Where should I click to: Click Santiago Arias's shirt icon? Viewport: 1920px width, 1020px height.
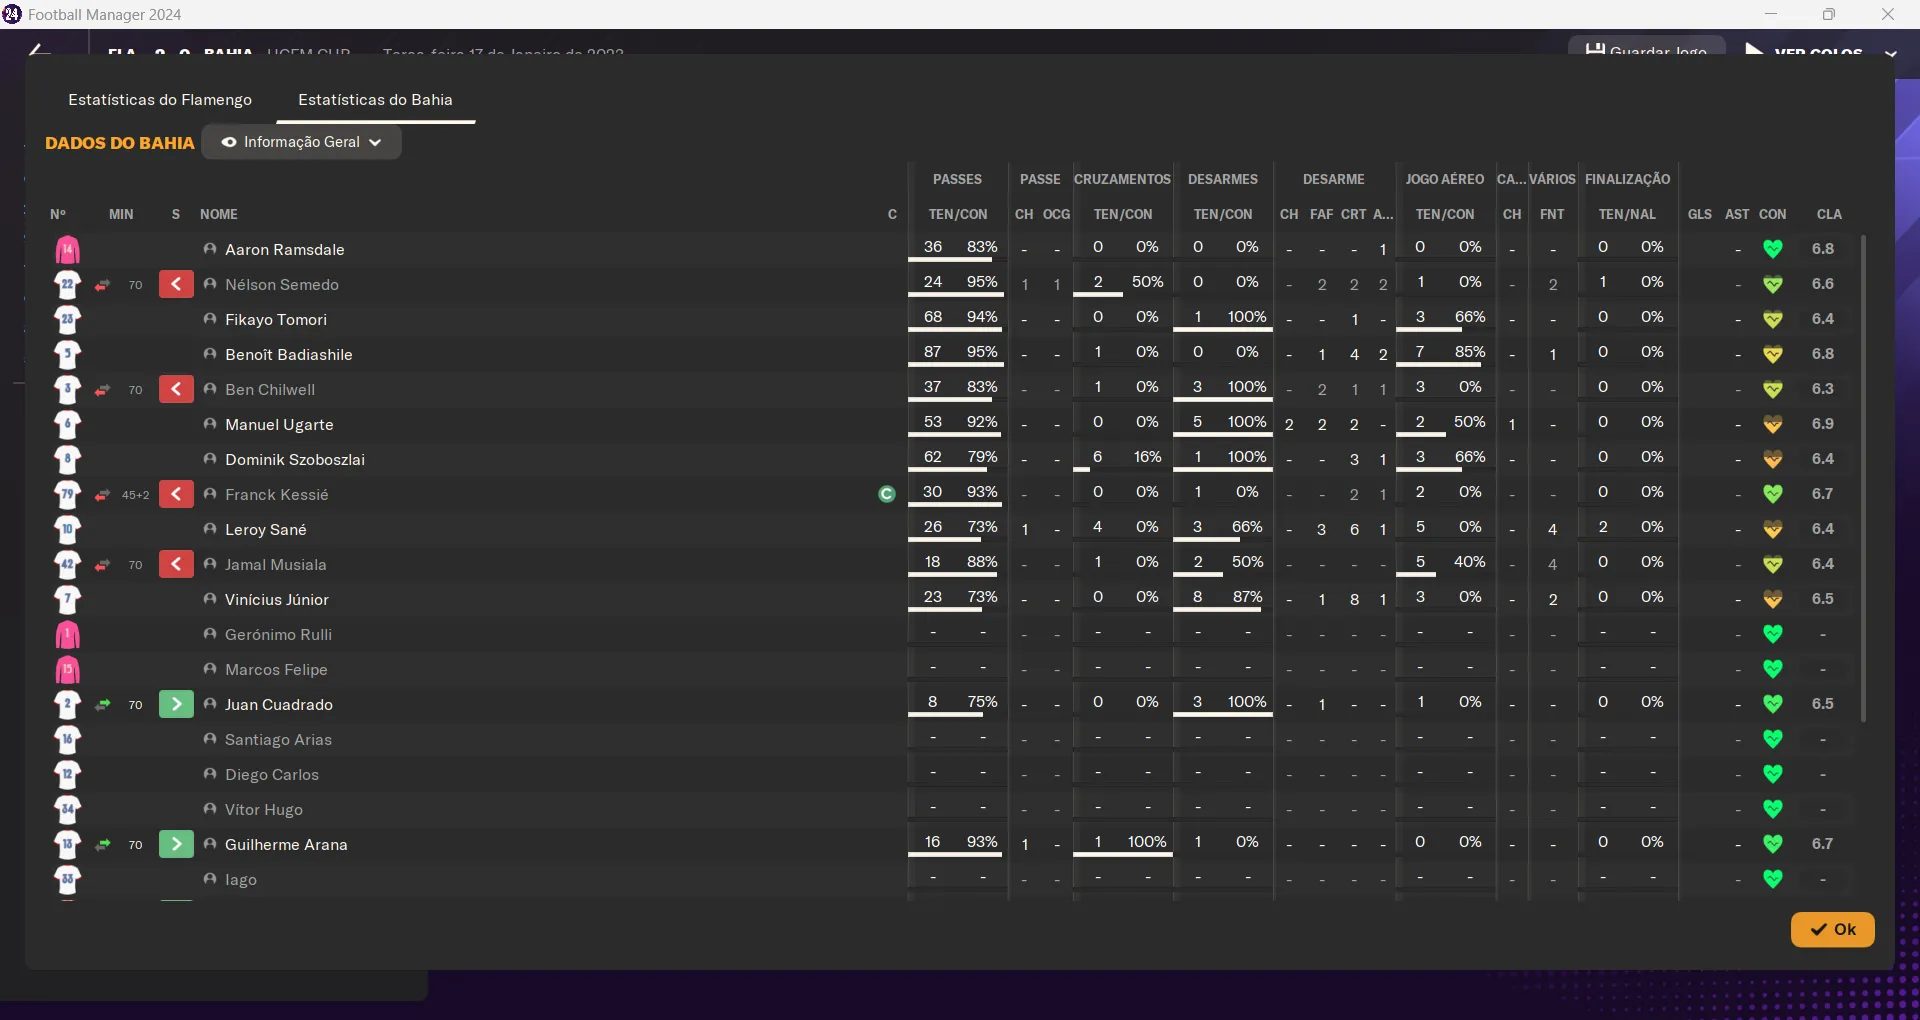pos(67,740)
